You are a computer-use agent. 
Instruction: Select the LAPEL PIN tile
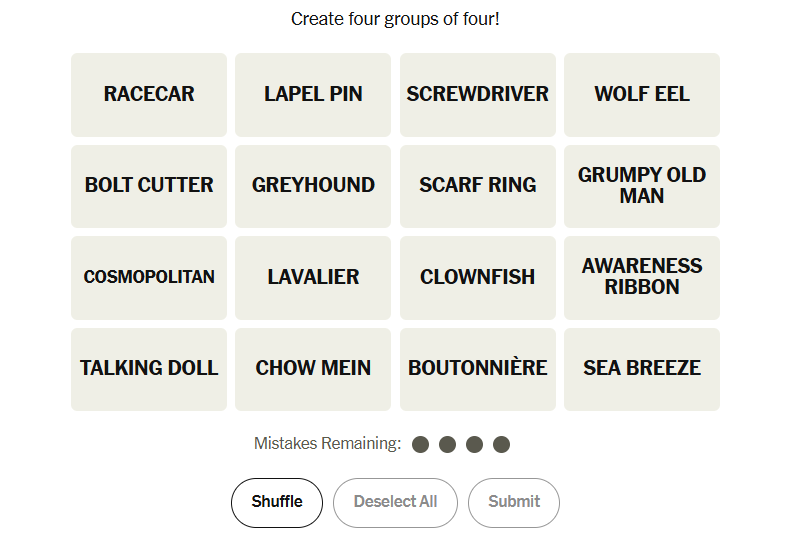[x=313, y=95]
